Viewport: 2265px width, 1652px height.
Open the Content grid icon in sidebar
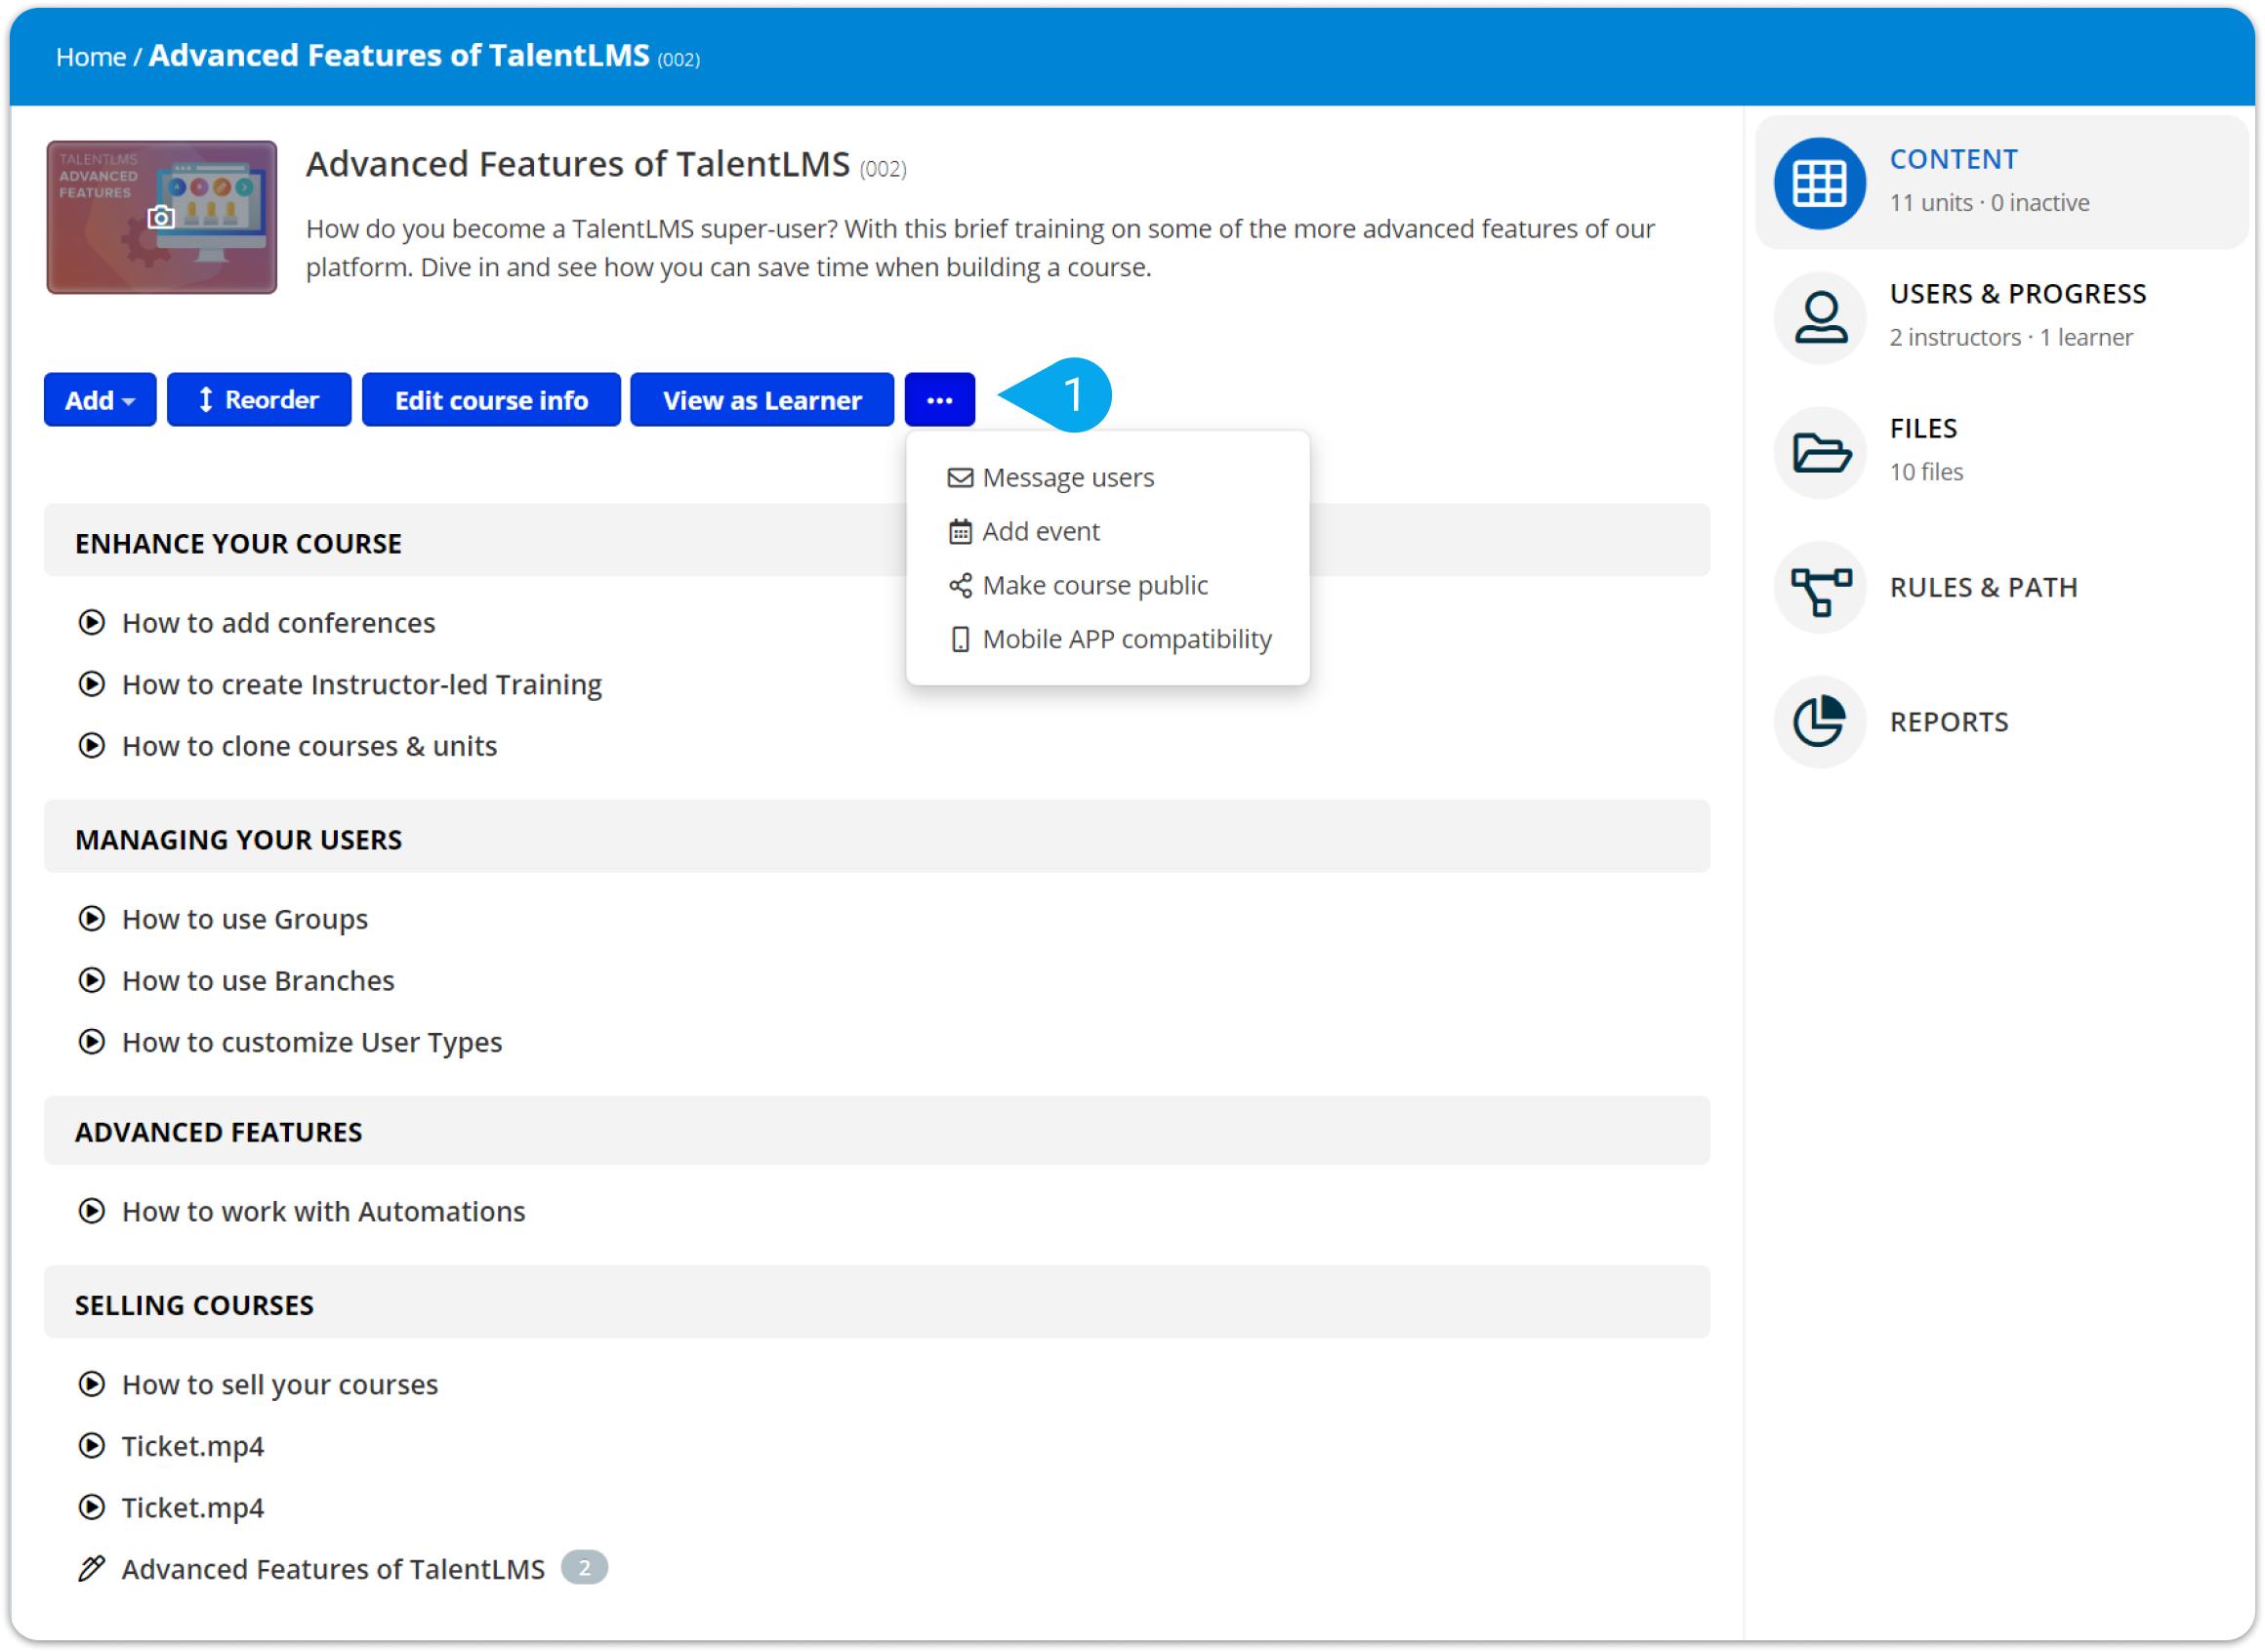(x=1819, y=183)
